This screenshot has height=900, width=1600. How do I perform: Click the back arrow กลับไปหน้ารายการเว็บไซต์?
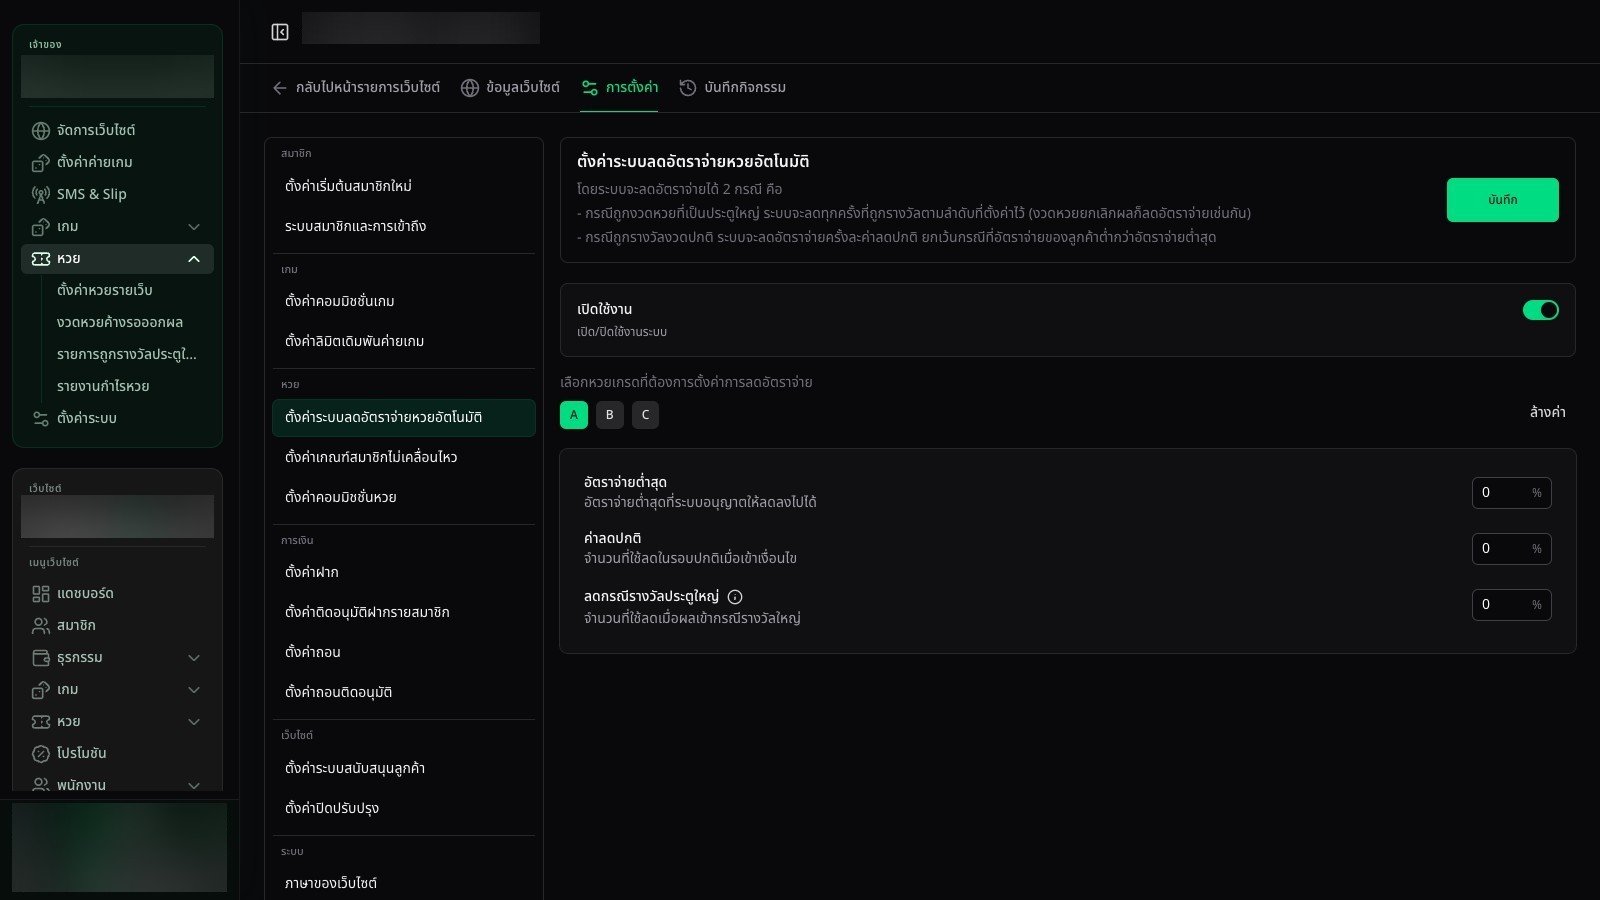coord(280,88)
